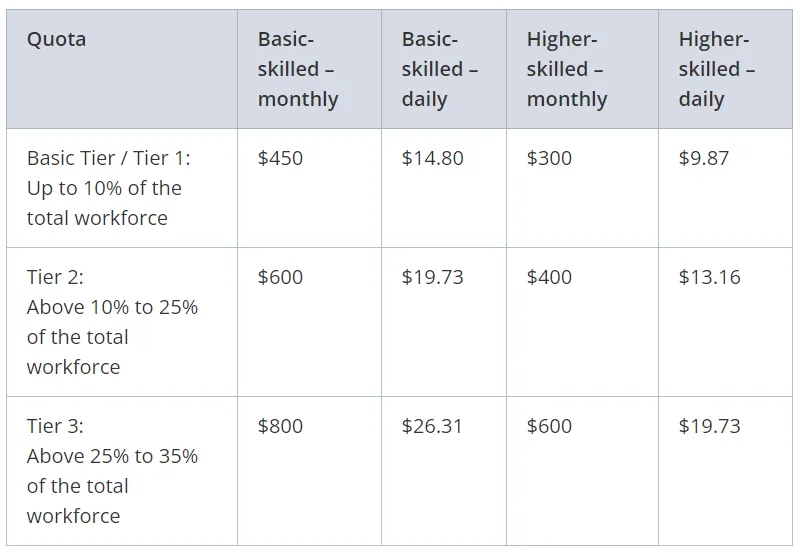Select the $300 value in Tier 1

(582, 188)
